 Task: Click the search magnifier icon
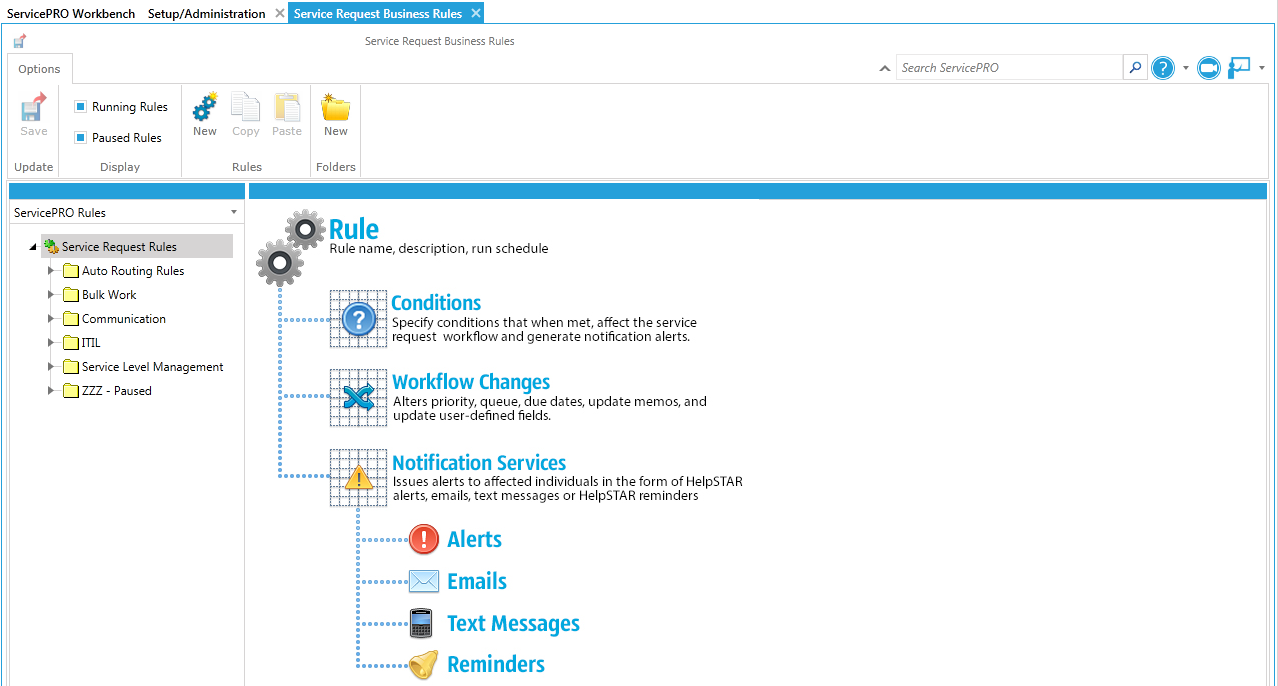coord(1135,68)
